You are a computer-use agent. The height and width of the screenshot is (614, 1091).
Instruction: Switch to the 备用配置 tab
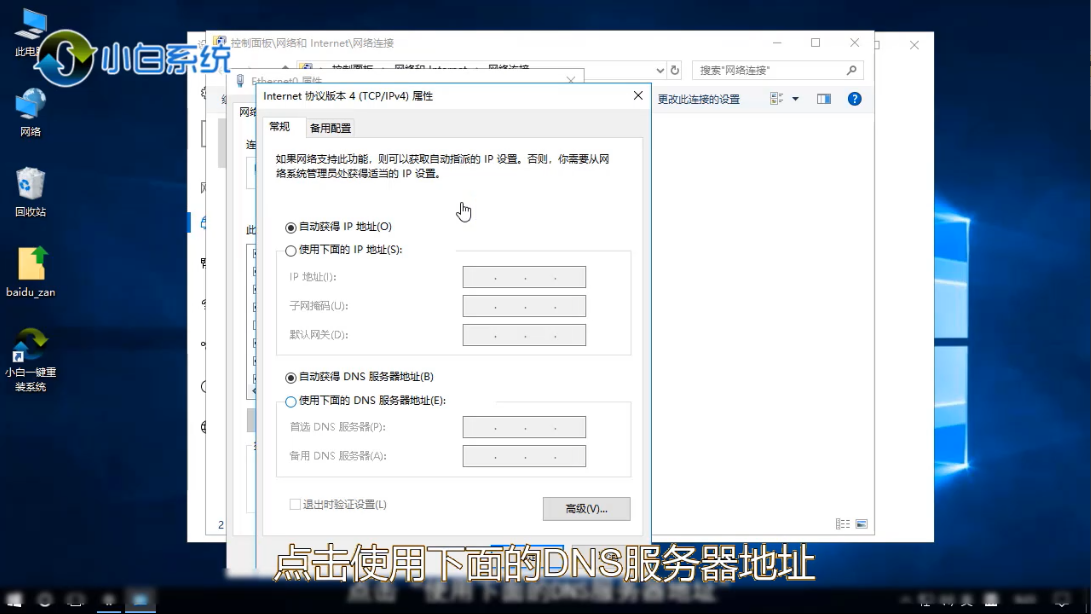click(330, 128)
